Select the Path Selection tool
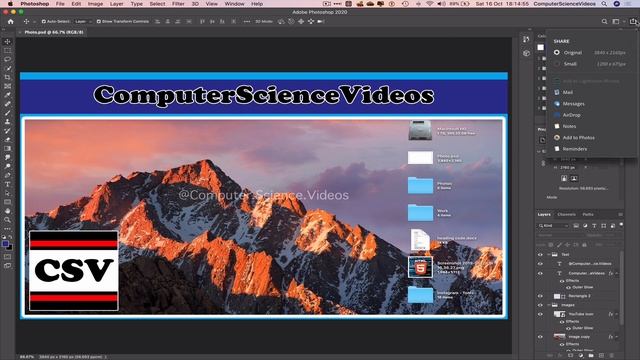Screen dimensions: 640x360 [x=7, y=193]
